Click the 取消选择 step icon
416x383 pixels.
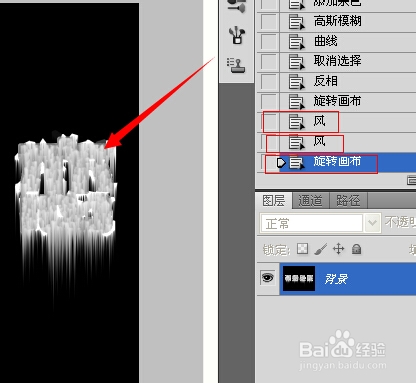[x=296, y=62]
